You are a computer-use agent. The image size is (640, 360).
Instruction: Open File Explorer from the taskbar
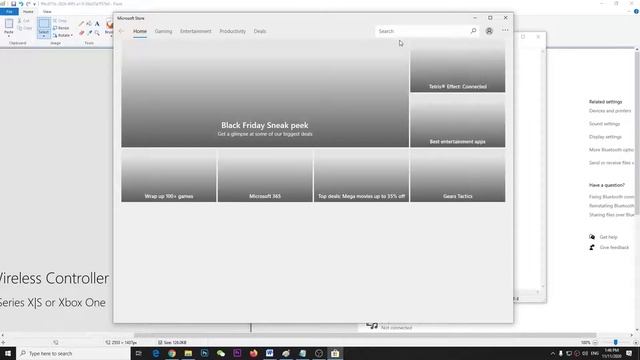pos(188,353)
